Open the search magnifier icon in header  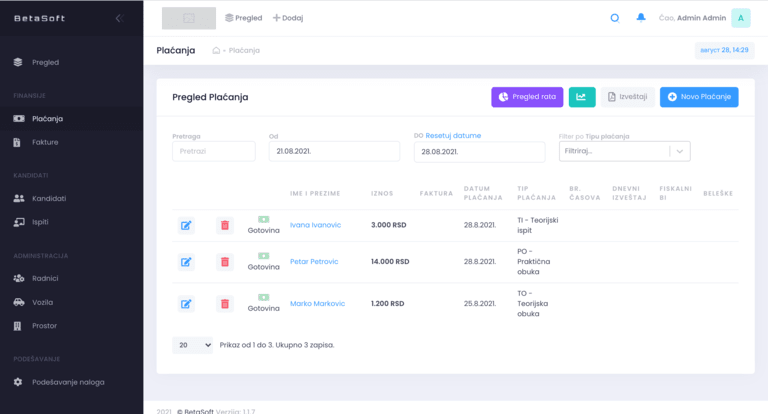pyautogui.click(x=615, y=18)
